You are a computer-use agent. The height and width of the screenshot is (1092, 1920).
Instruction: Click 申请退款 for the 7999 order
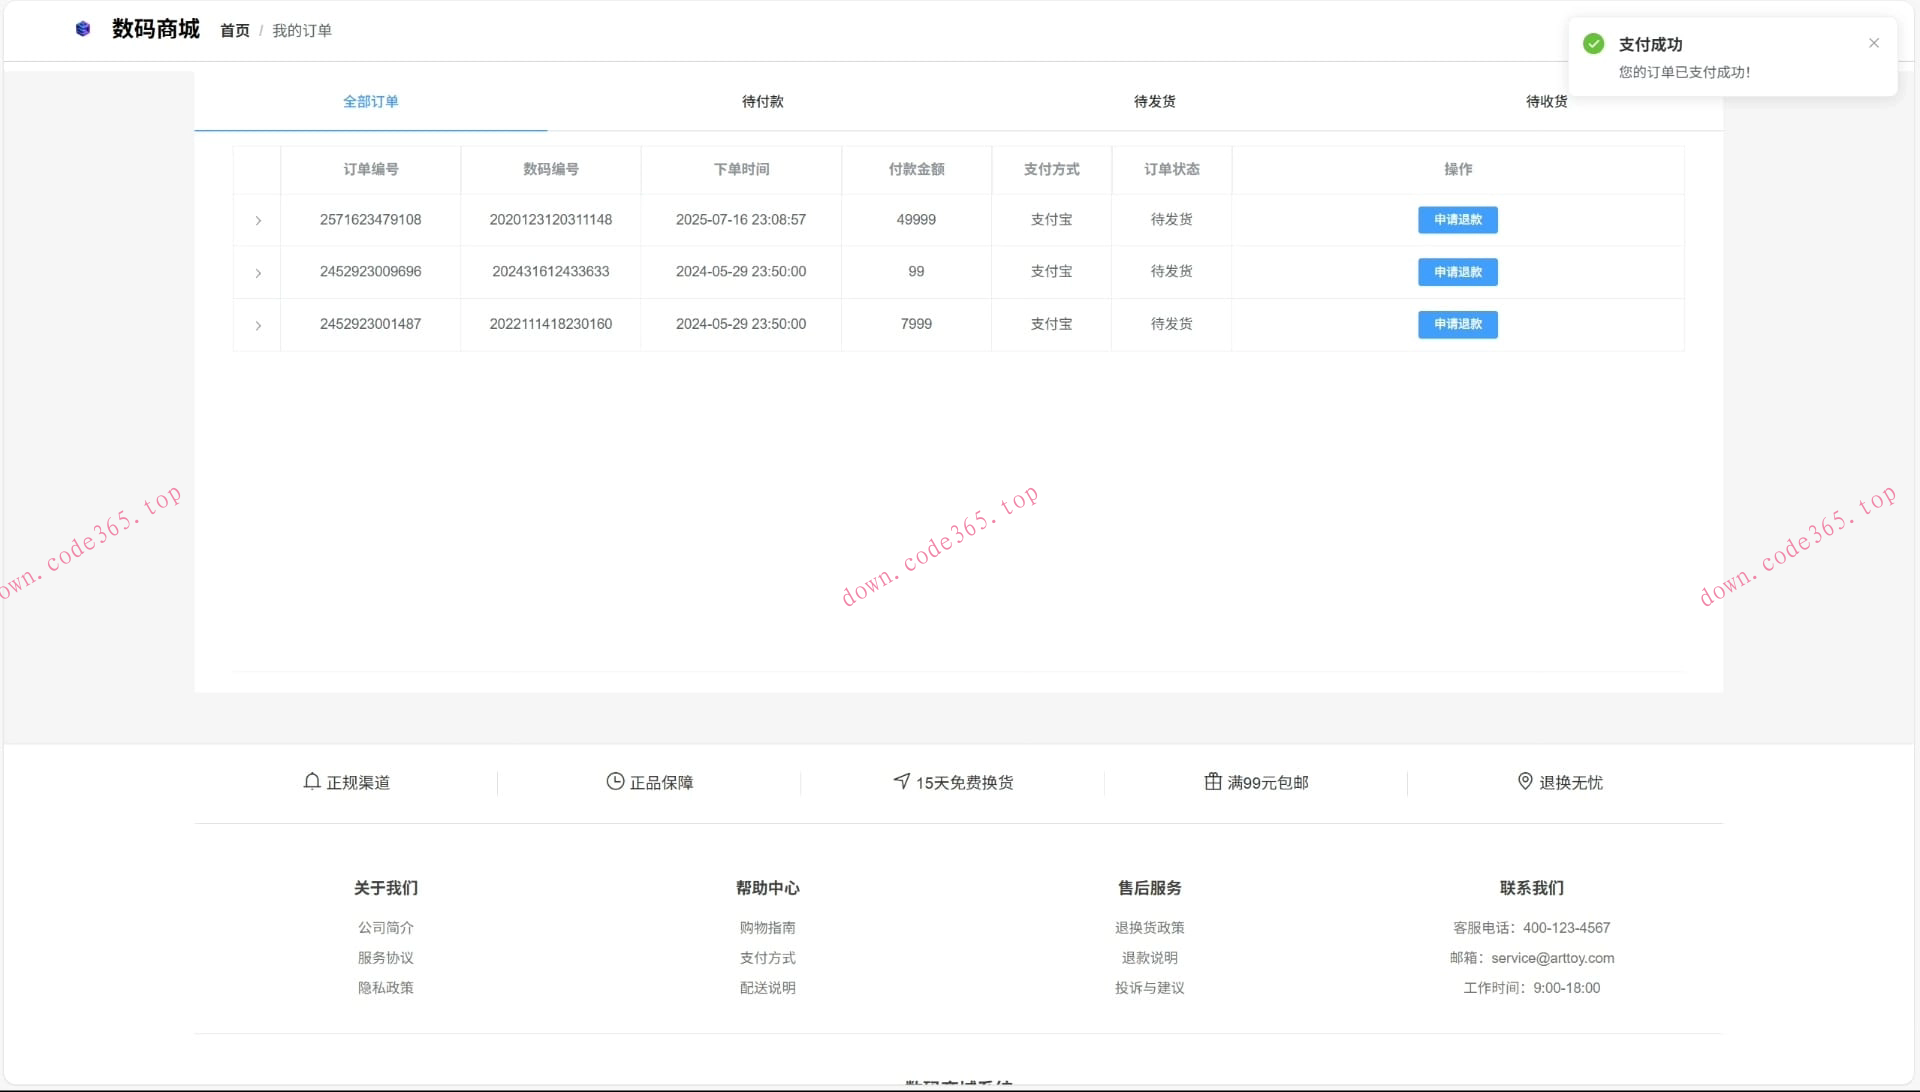(1457, 324)
